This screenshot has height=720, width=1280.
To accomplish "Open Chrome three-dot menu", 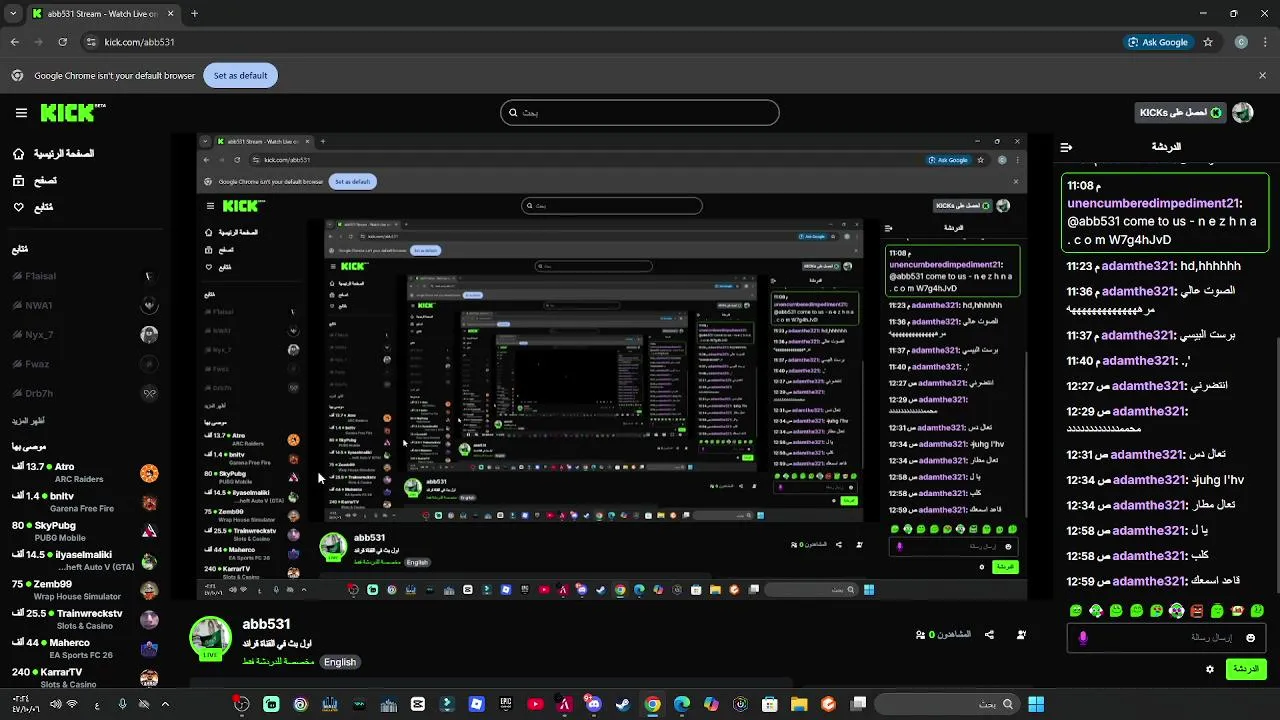I will (x=1263, y=42).
